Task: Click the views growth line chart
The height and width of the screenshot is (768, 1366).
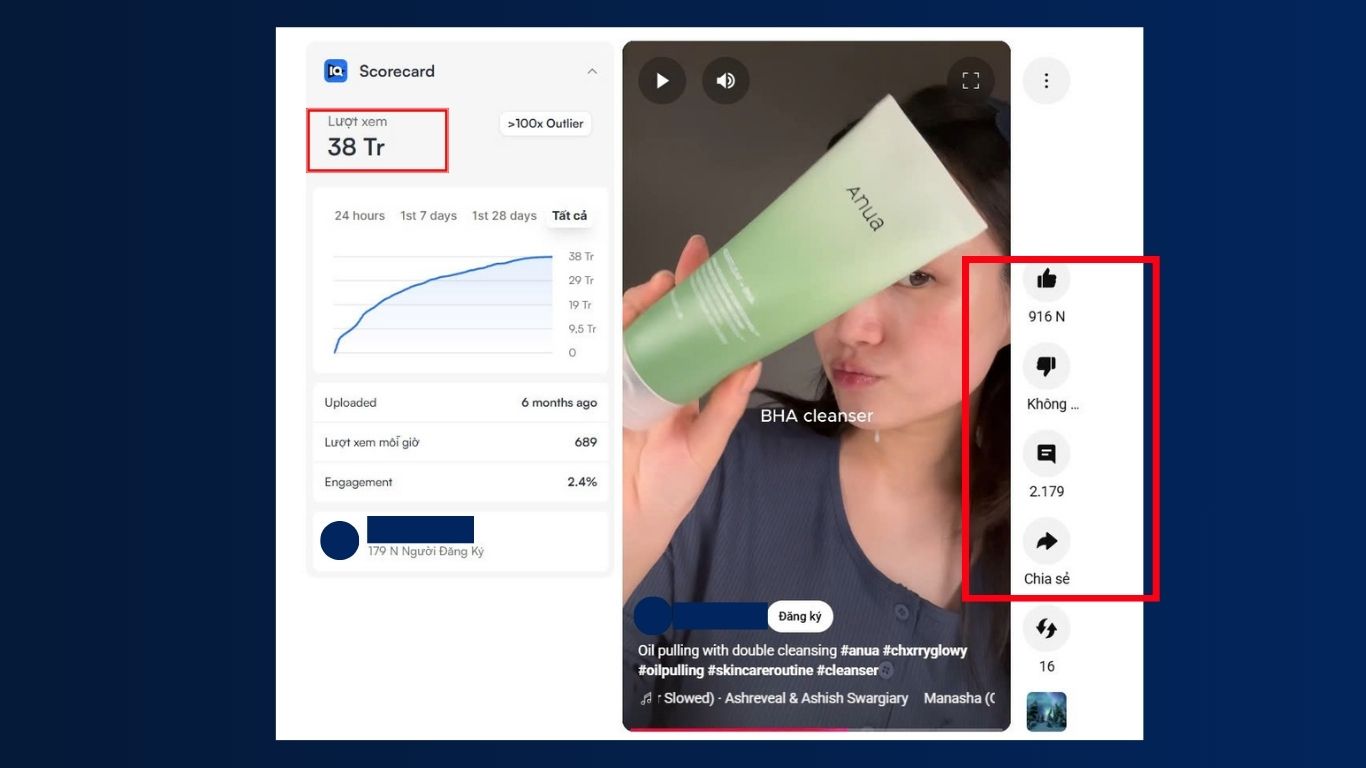Action: pyautogui.click(x=444, y=304)
